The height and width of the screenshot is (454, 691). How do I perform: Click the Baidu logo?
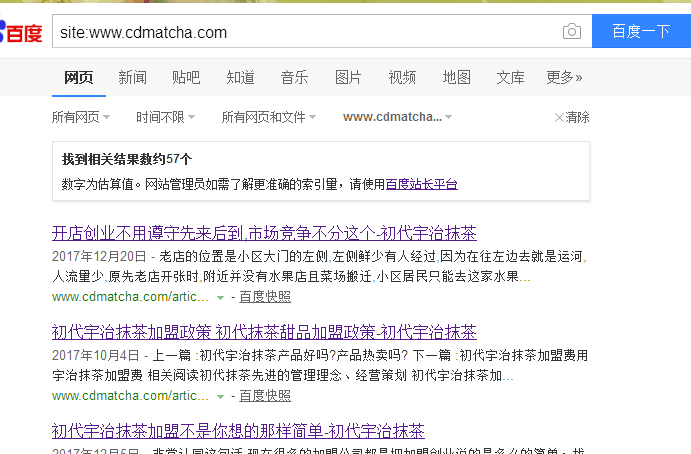pyautogui.click(x=21, y=32)
